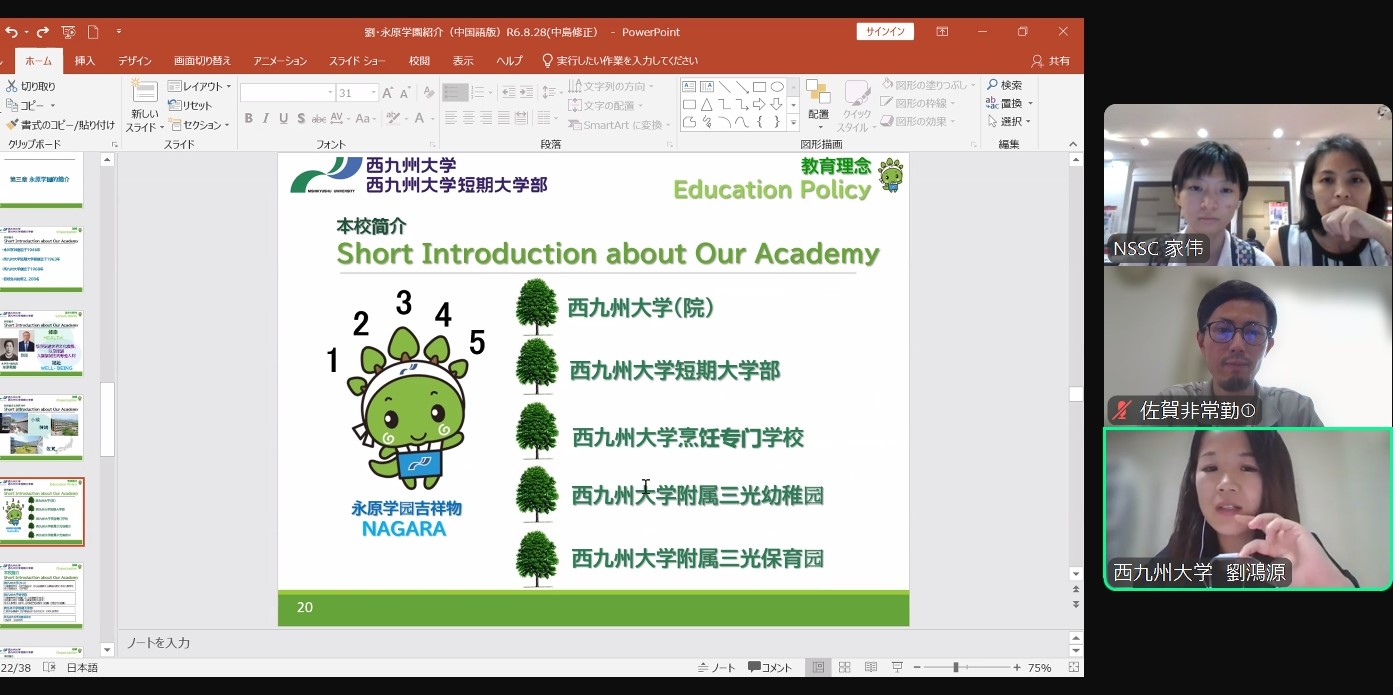Open ribbon display options
1400x695 pixels.
coord(942,32)
